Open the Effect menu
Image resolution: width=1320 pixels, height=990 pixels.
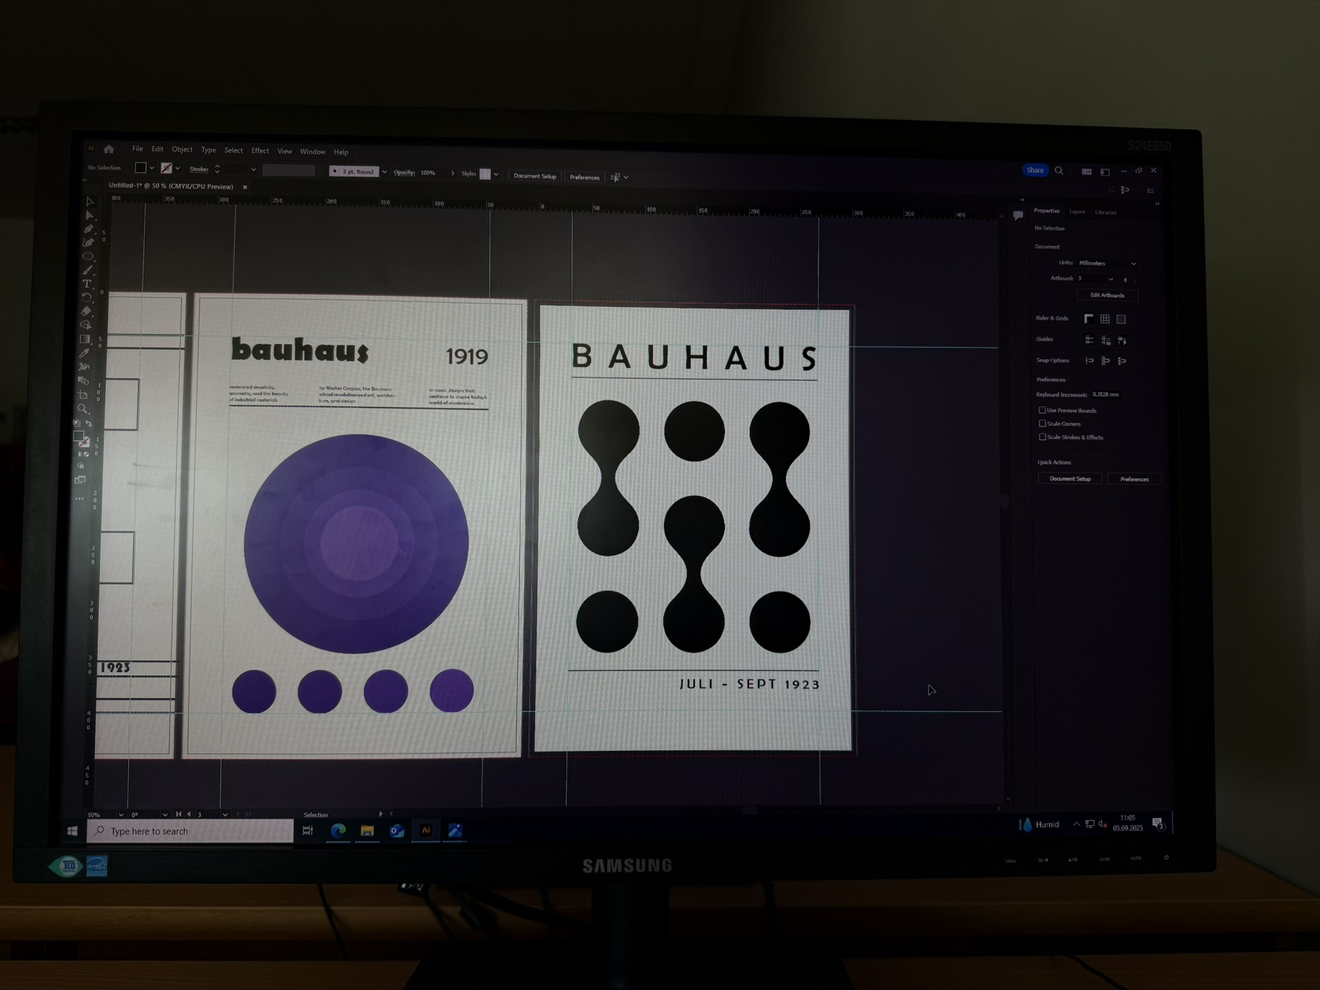click(260, 151)
